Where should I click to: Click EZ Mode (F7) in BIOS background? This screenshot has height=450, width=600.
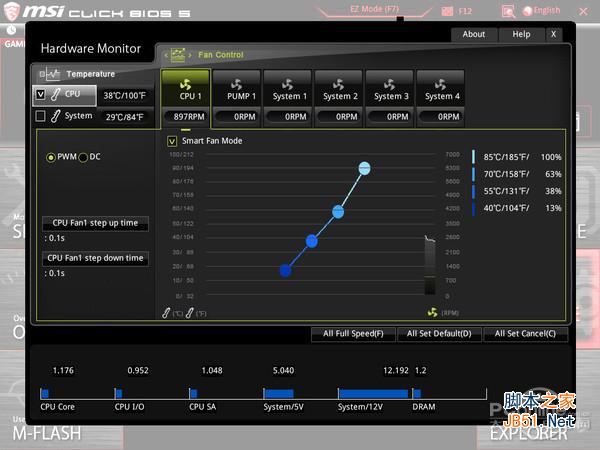point(374,9)
